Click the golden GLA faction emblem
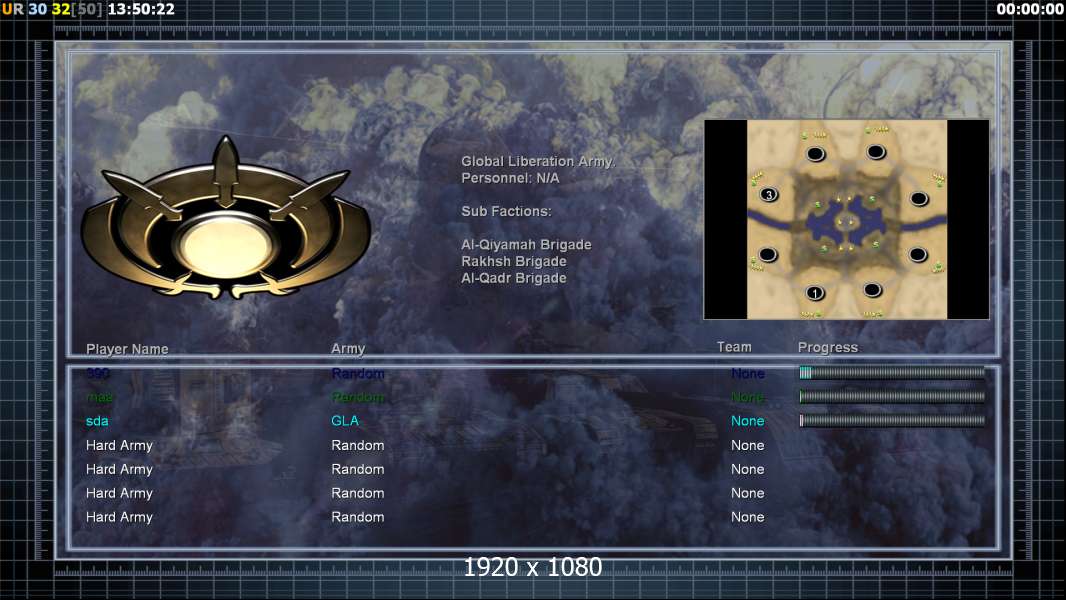The image size is (1066, 600). 226,219
